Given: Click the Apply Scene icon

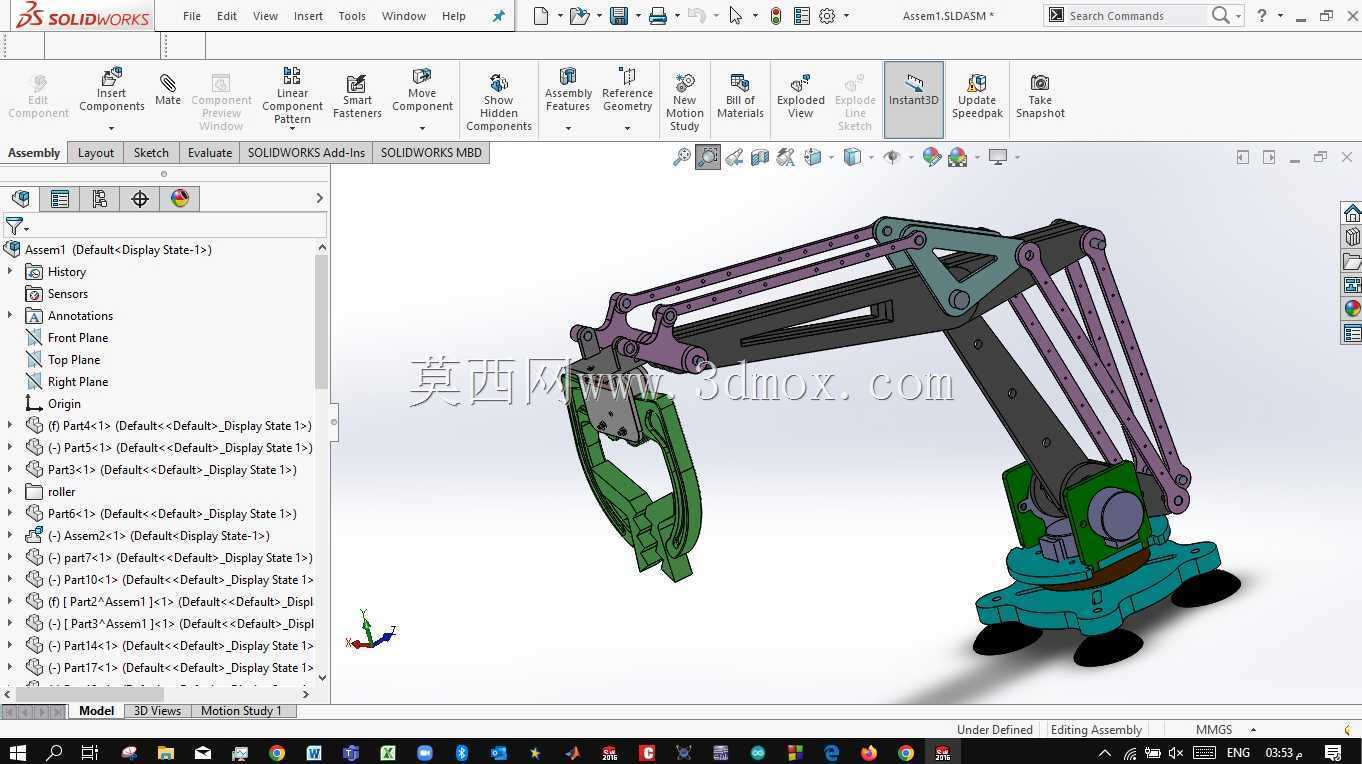Looking at the screenshot, I should [958, 157].
